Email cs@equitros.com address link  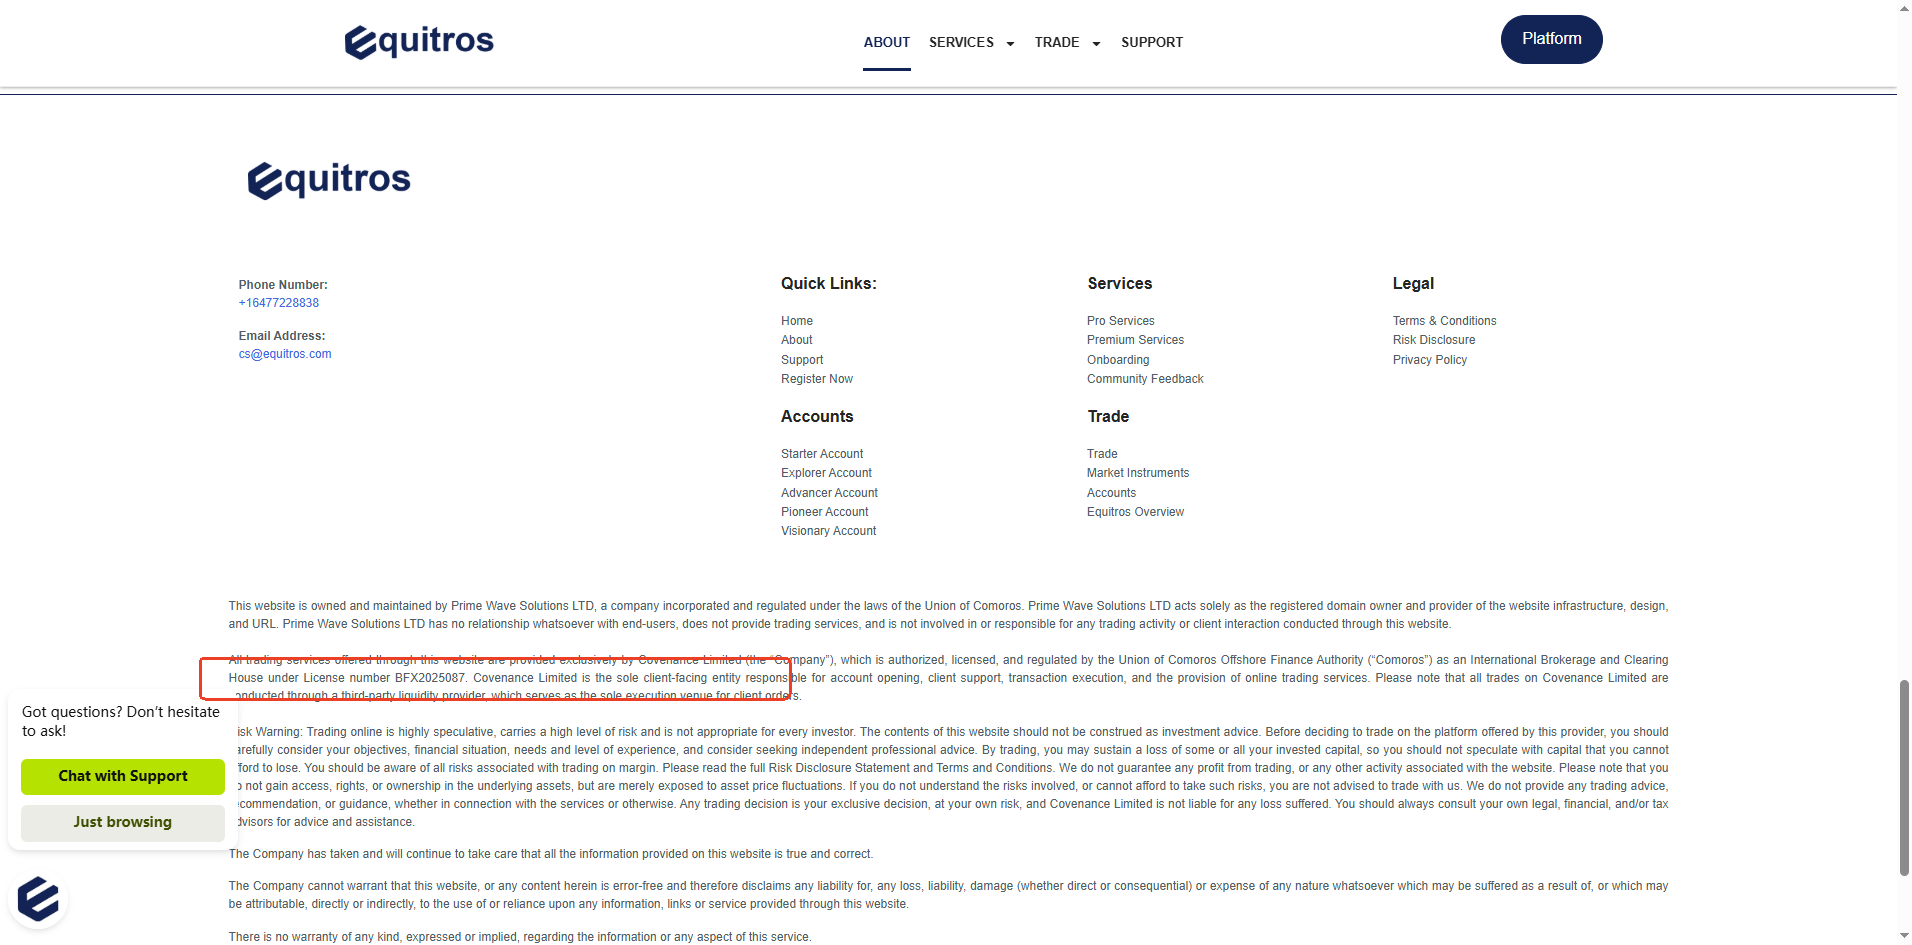pyautogui.click(x=285, y=354)
